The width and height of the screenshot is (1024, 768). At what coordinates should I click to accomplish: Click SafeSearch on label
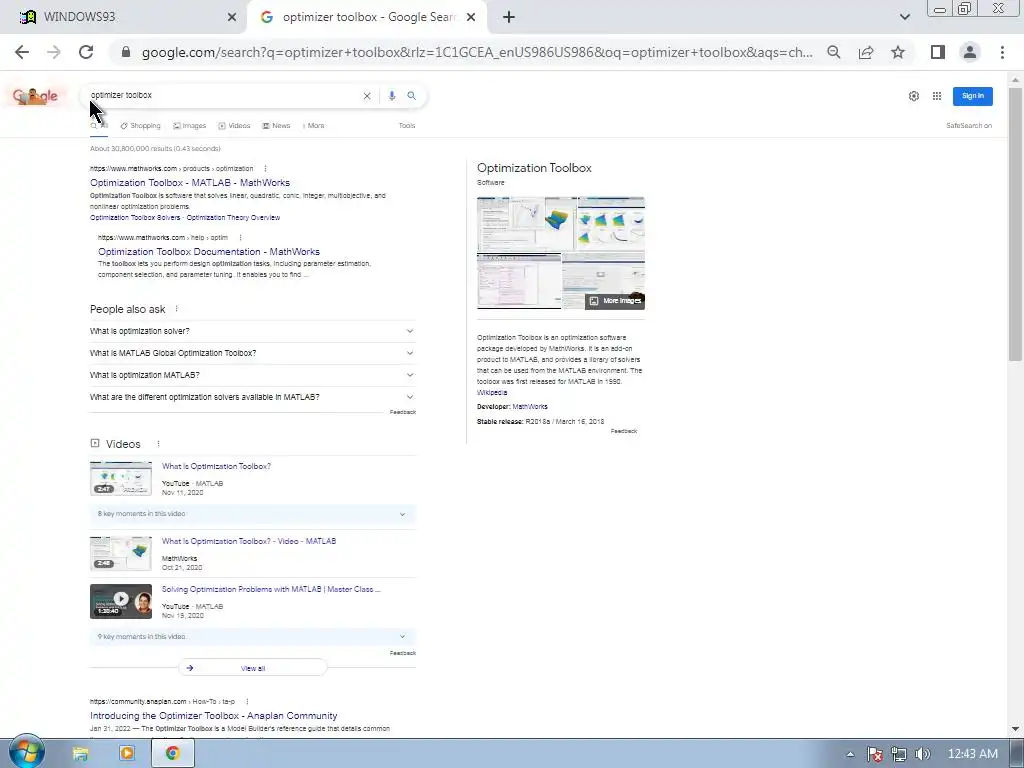pyautogui.click(x=968, y=125)
